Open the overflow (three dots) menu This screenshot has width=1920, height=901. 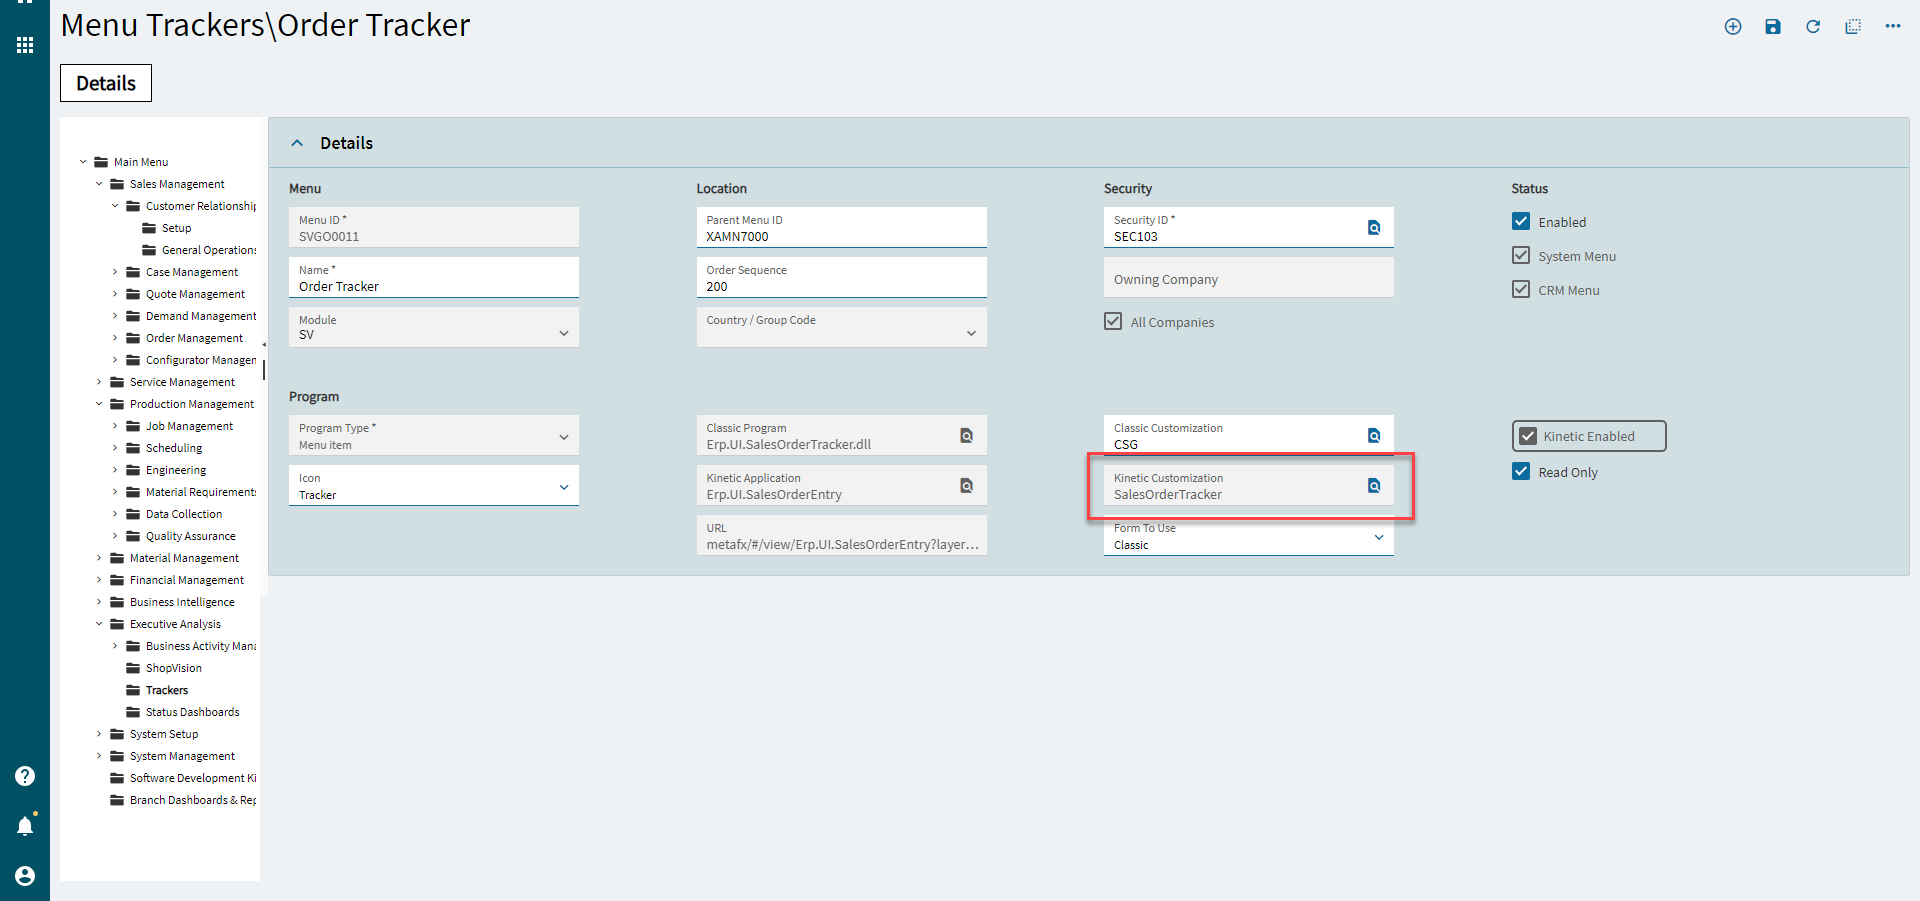pos(1893,27)
